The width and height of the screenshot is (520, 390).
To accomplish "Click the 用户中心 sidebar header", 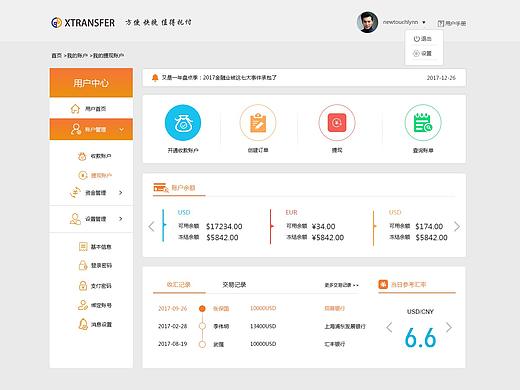I will coord(91,83).
